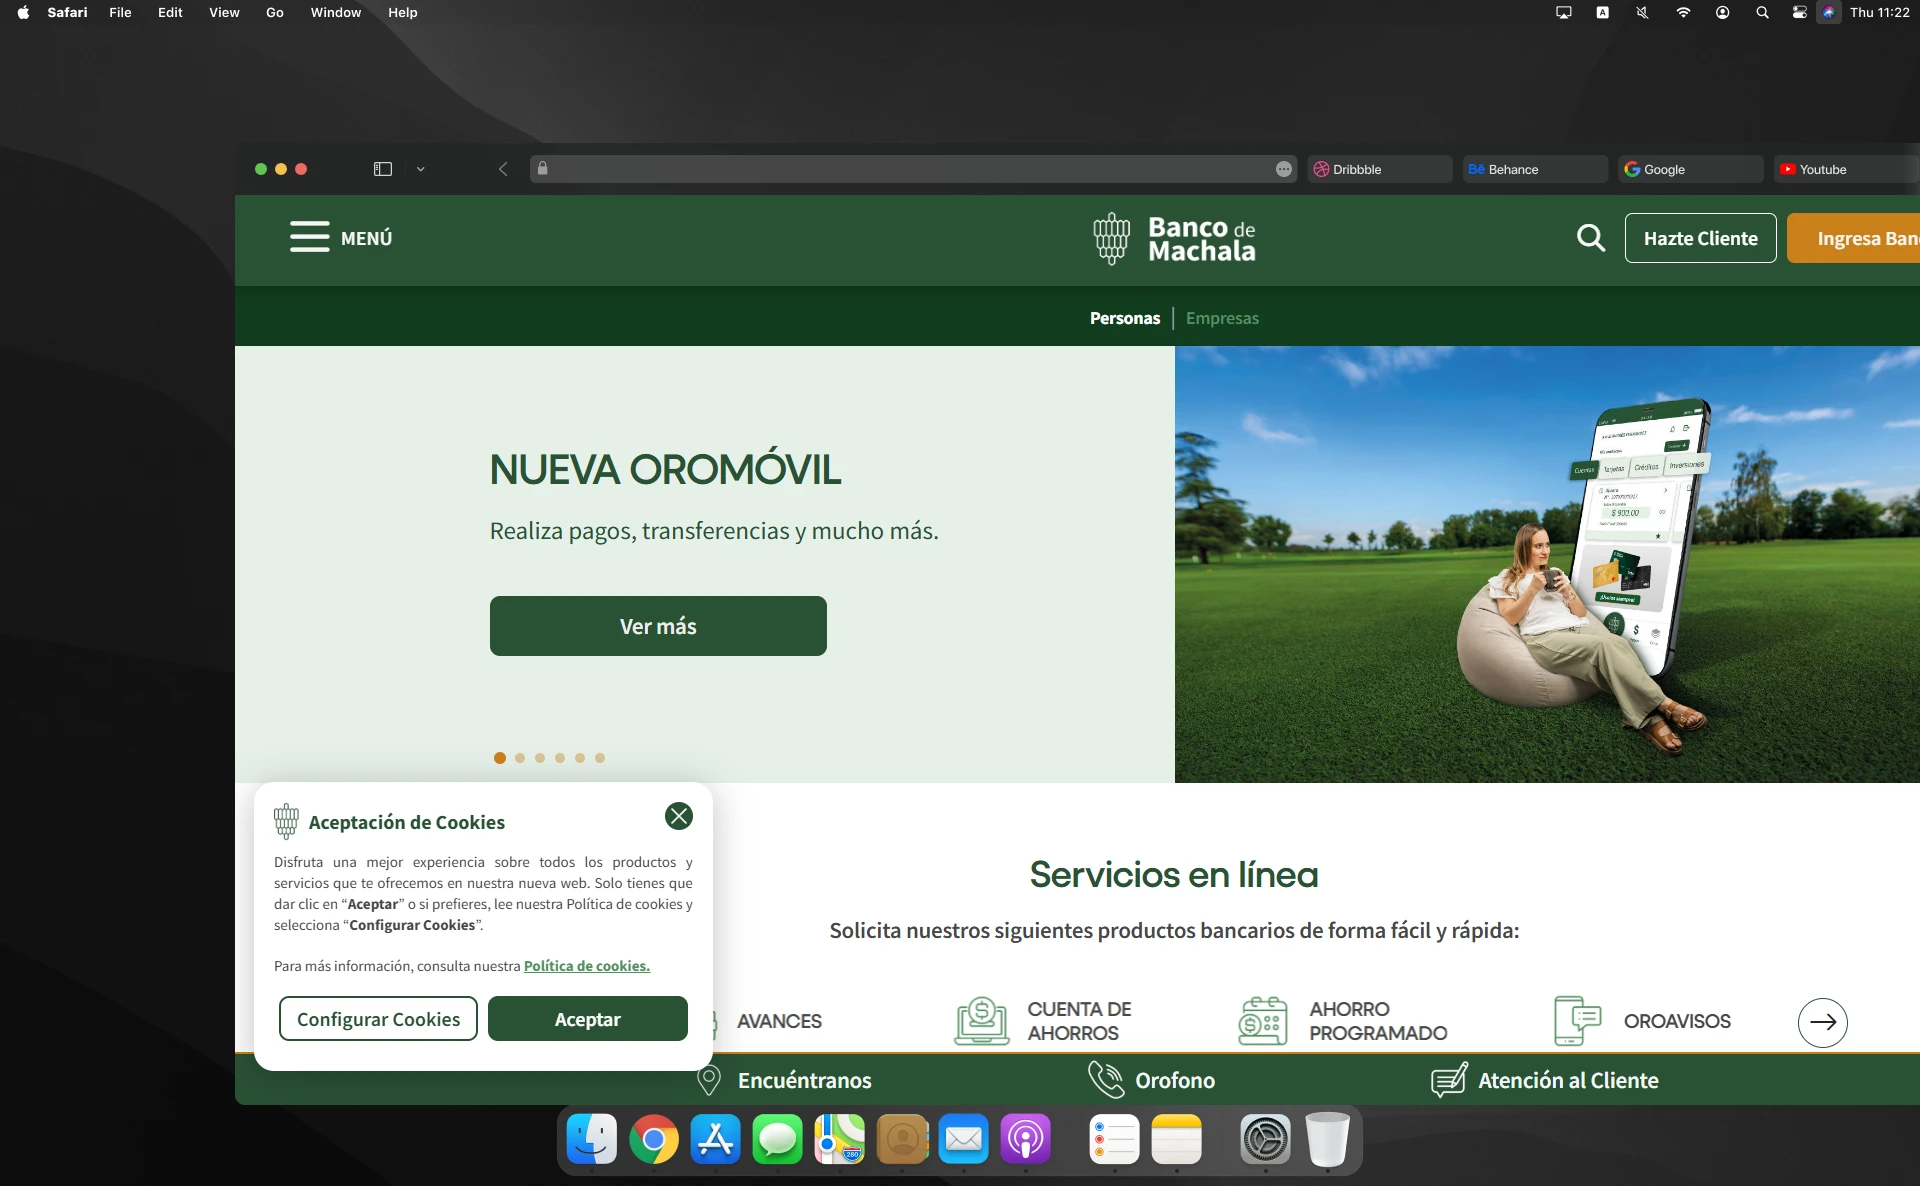Click the Cuenta de Ahorros icon
Screen dimensions: 1920x1186
981,1021
